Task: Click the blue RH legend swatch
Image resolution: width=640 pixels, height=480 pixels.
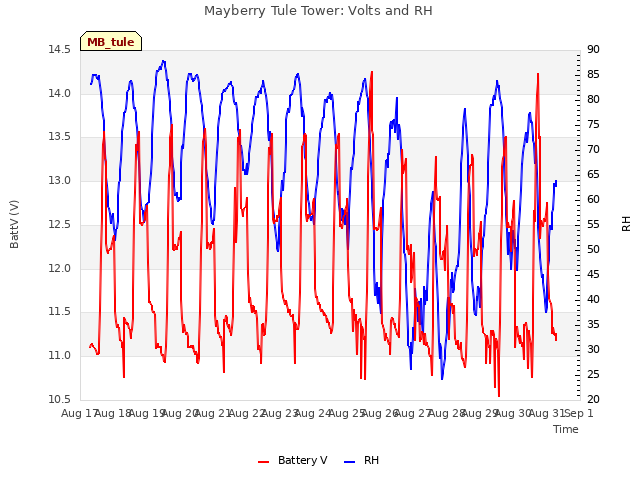Action: pos(350,461)
